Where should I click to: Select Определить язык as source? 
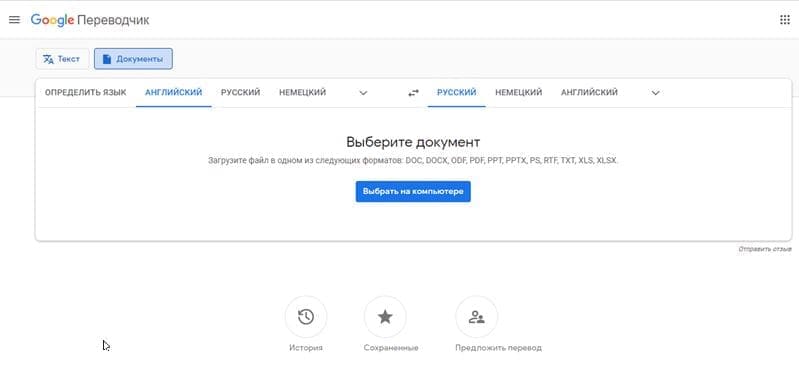[86, 93]
